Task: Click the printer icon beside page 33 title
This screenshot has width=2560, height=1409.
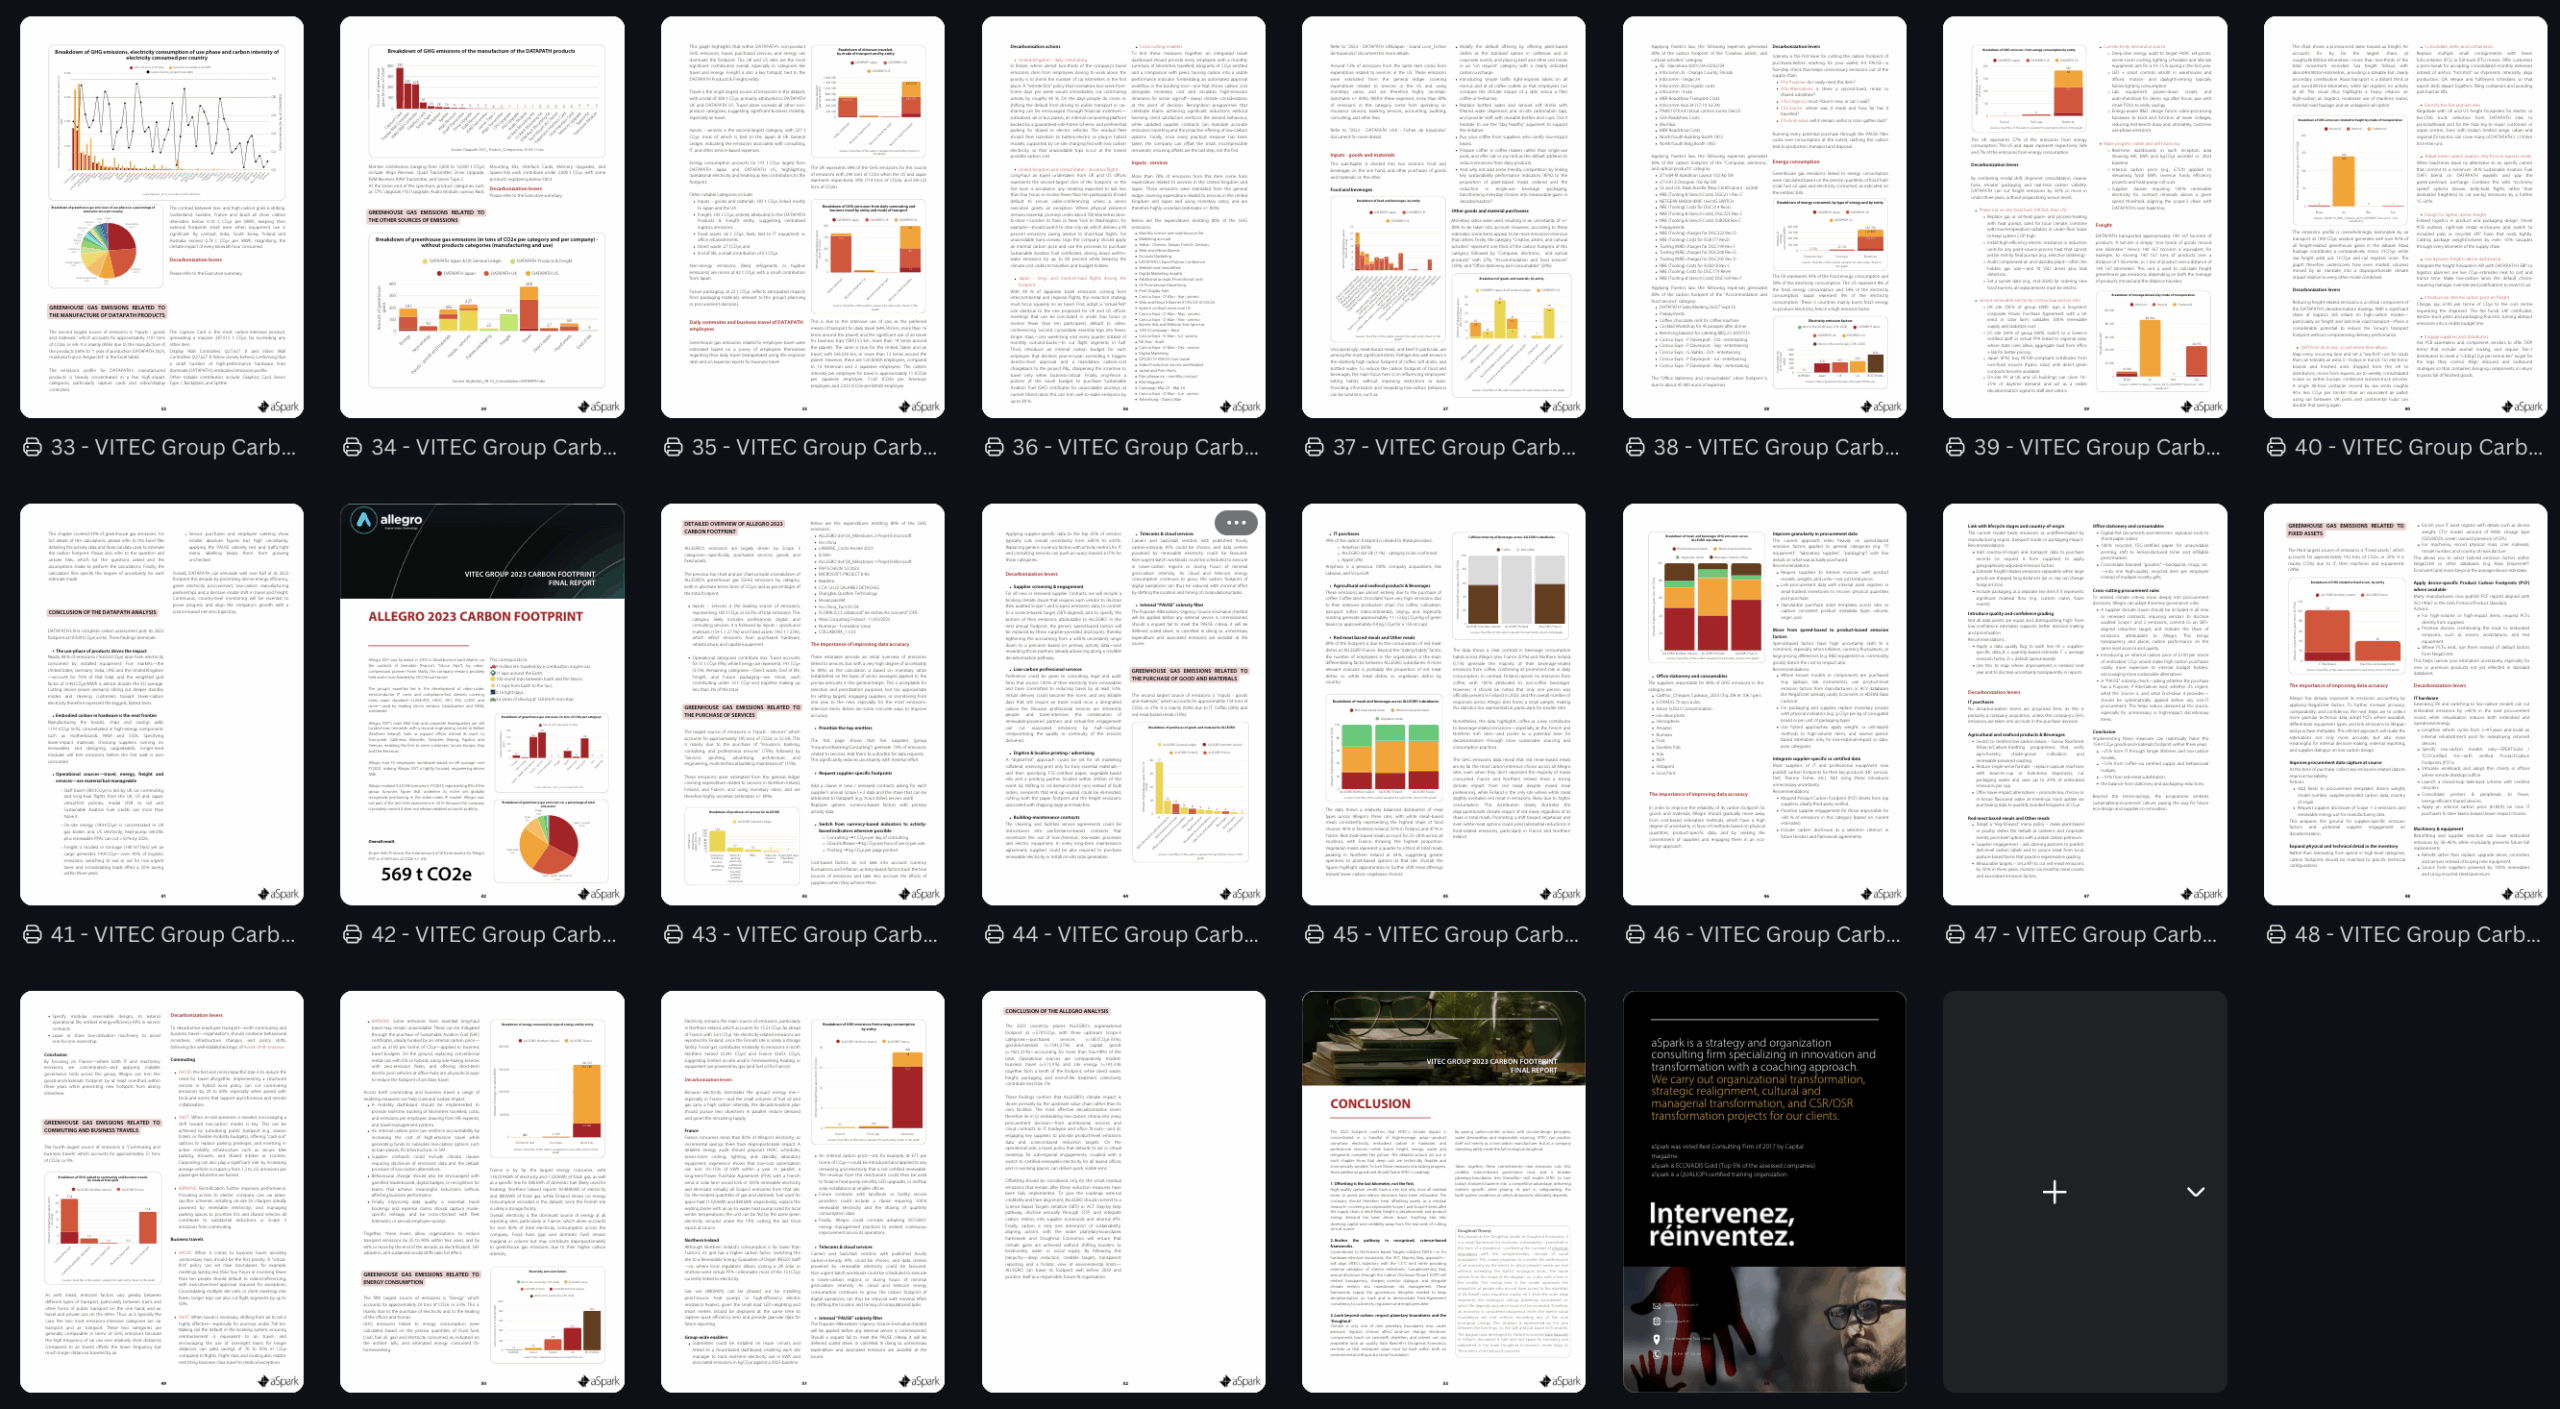Action: tap(33, 447)
